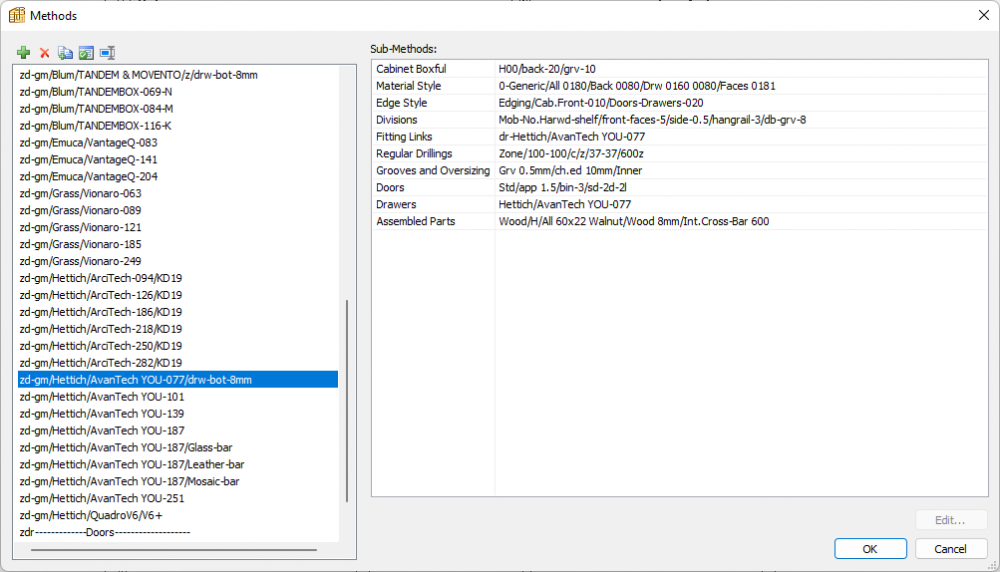Click Drawers value Hettich/AvanTech YOU-077
This screenshot has height=572, width=1000.
(x=565, y=204)
